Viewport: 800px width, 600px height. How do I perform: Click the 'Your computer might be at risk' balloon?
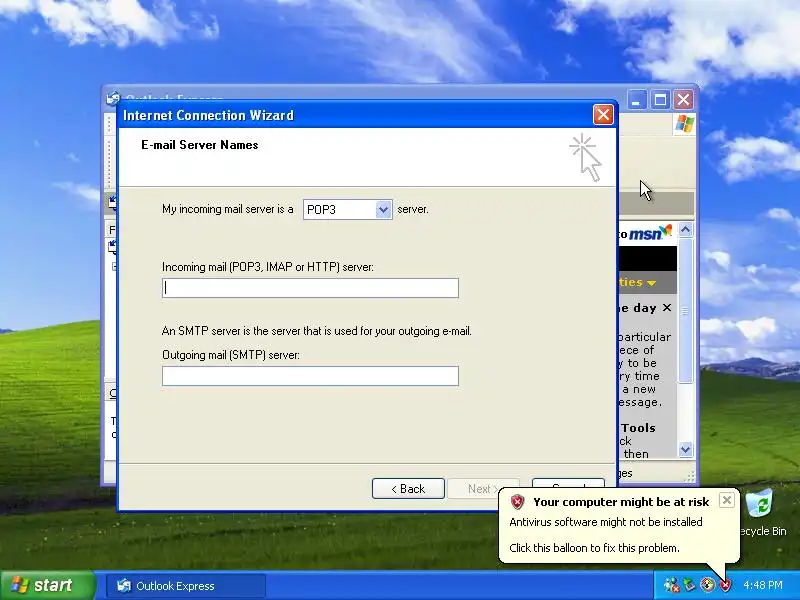click(x=619, y=526)
